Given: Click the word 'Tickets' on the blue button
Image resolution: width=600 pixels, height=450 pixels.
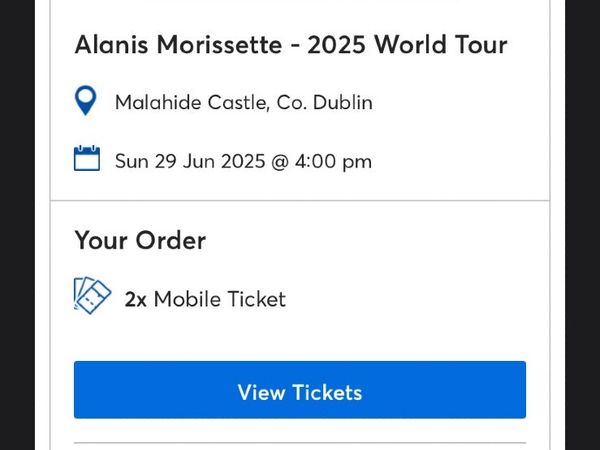Looking at the screenshot, I should click(327, 393).
